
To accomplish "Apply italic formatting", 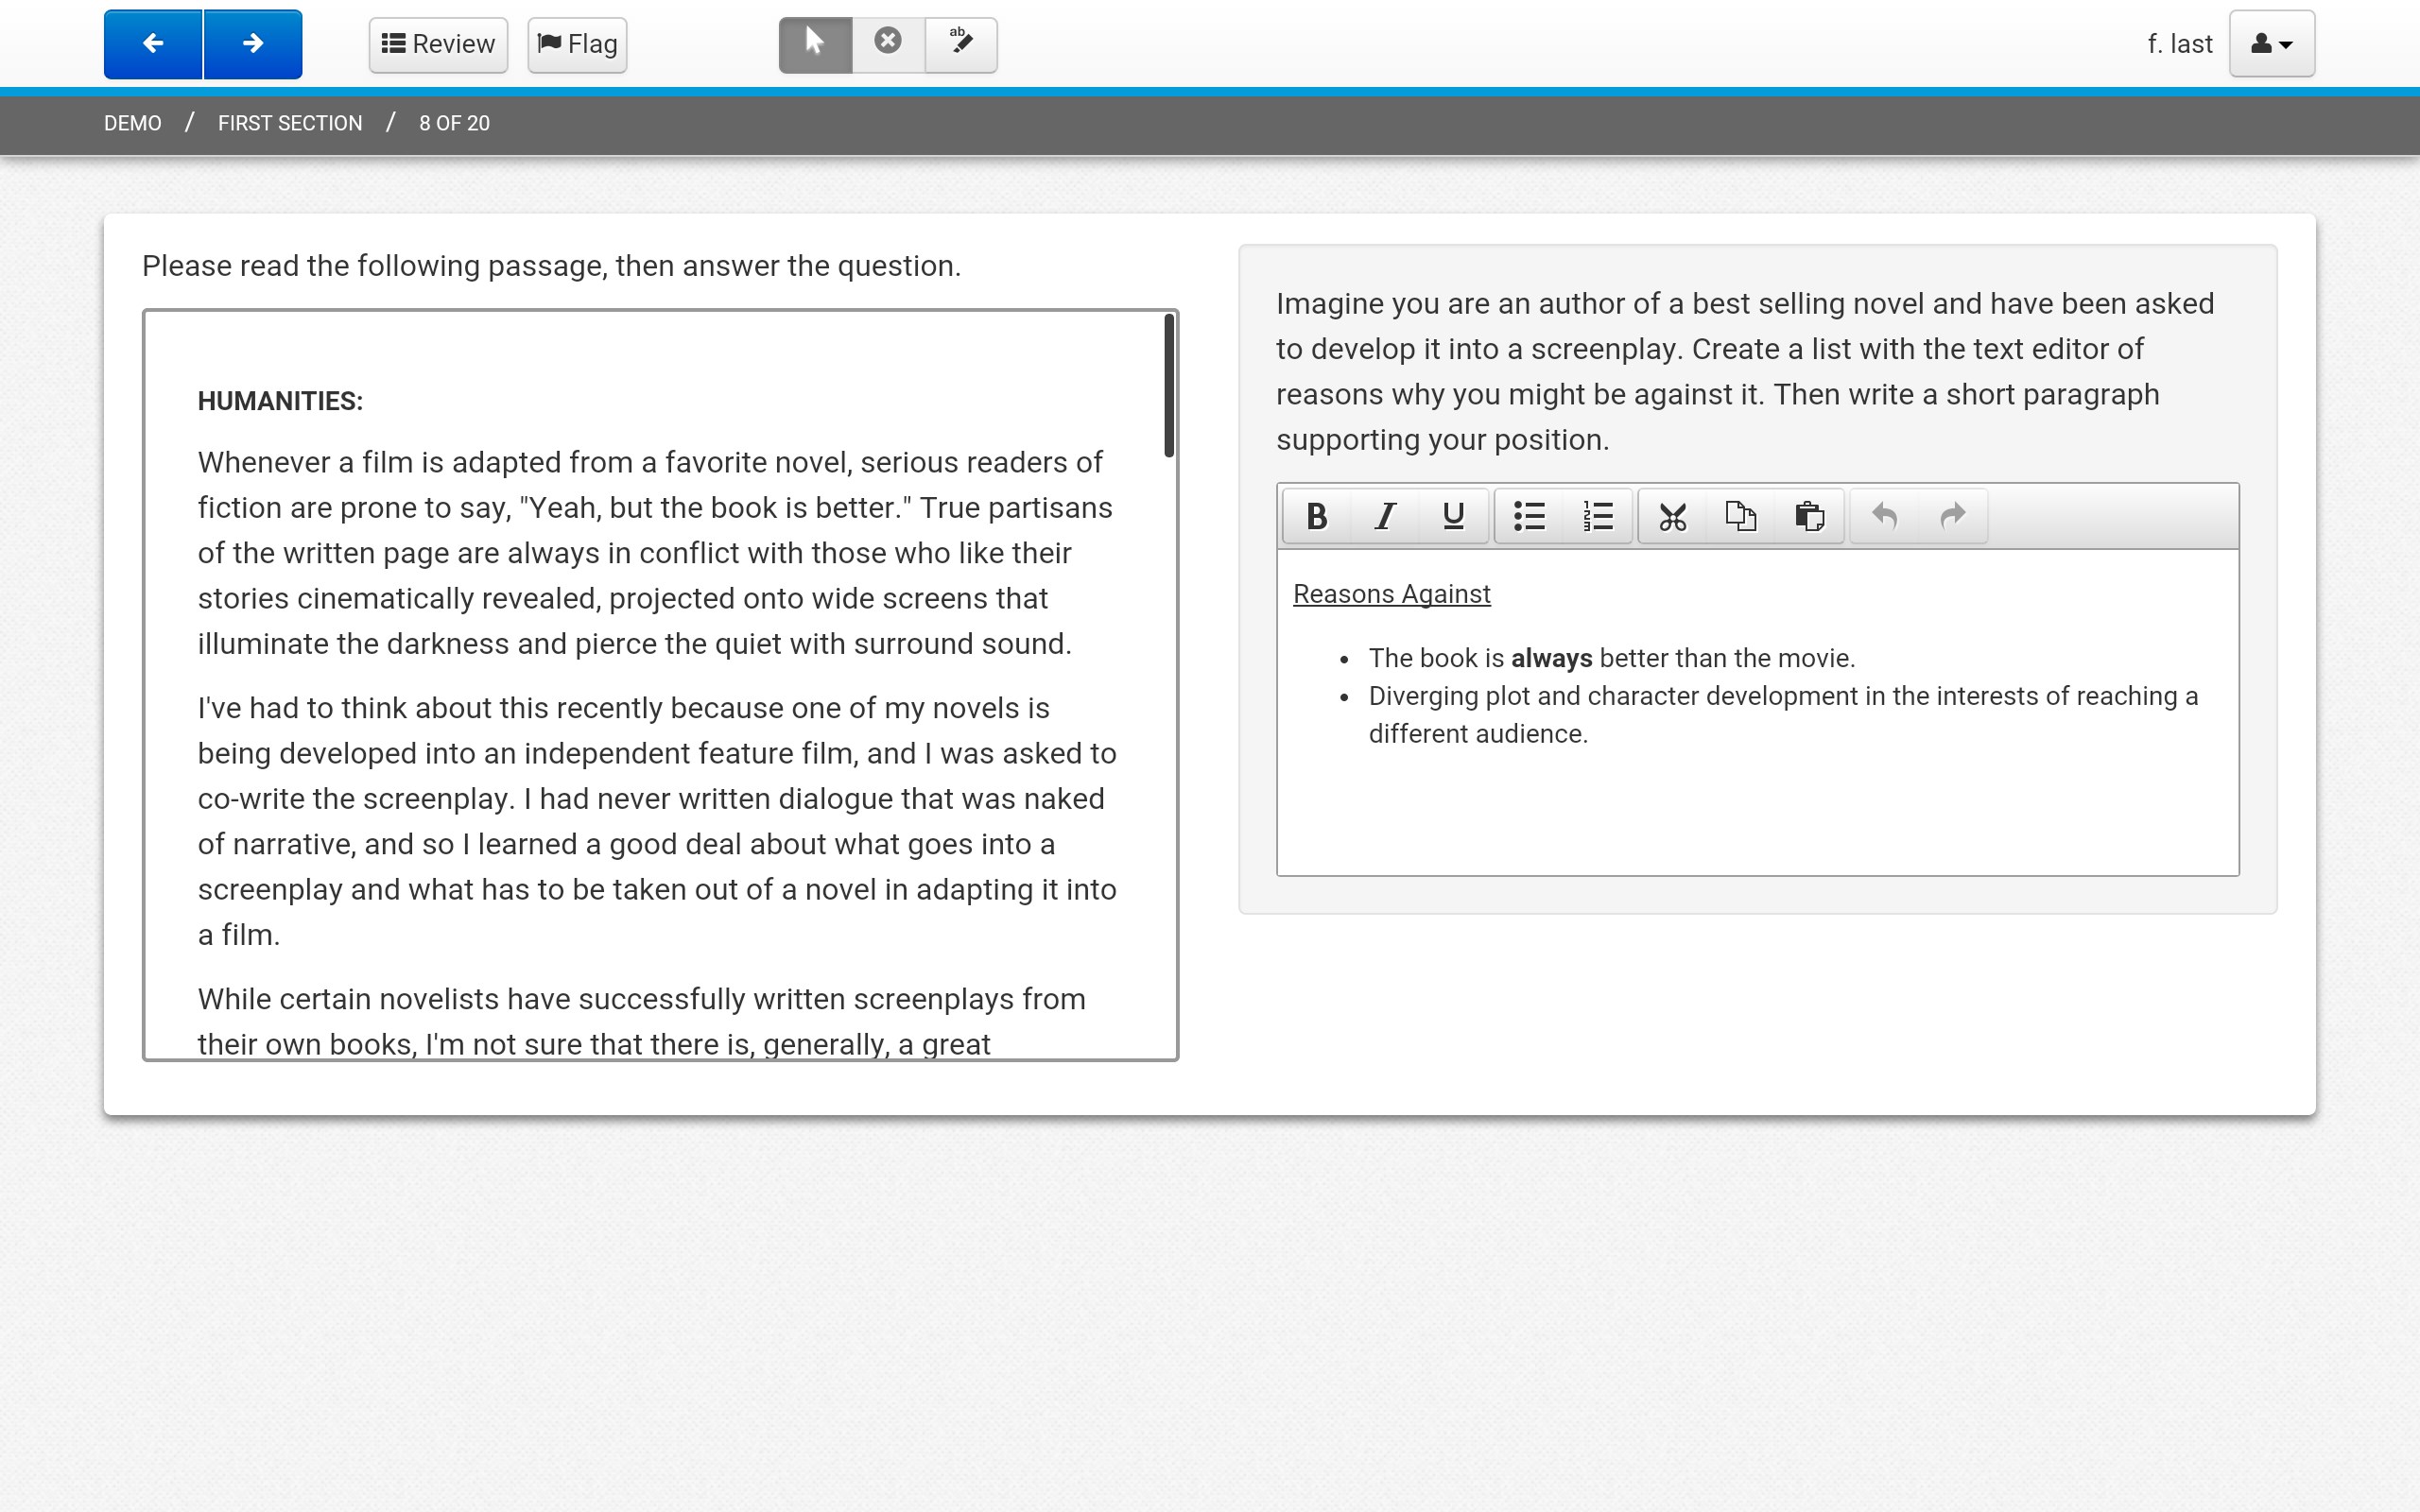I will 1385,515.
